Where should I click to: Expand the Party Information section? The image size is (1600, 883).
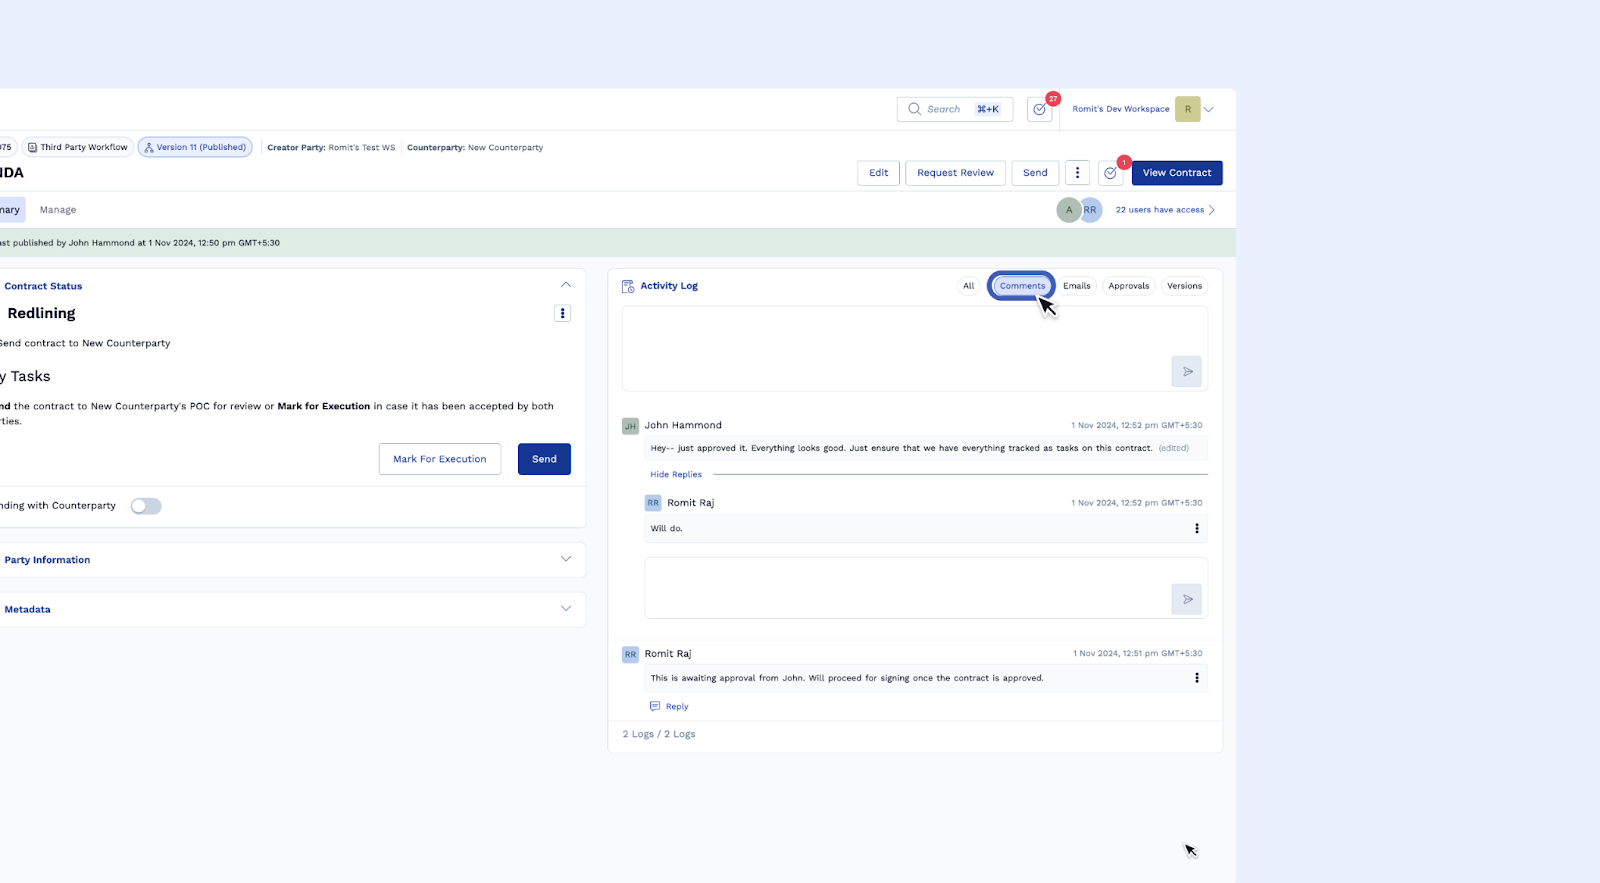(566, 559)
